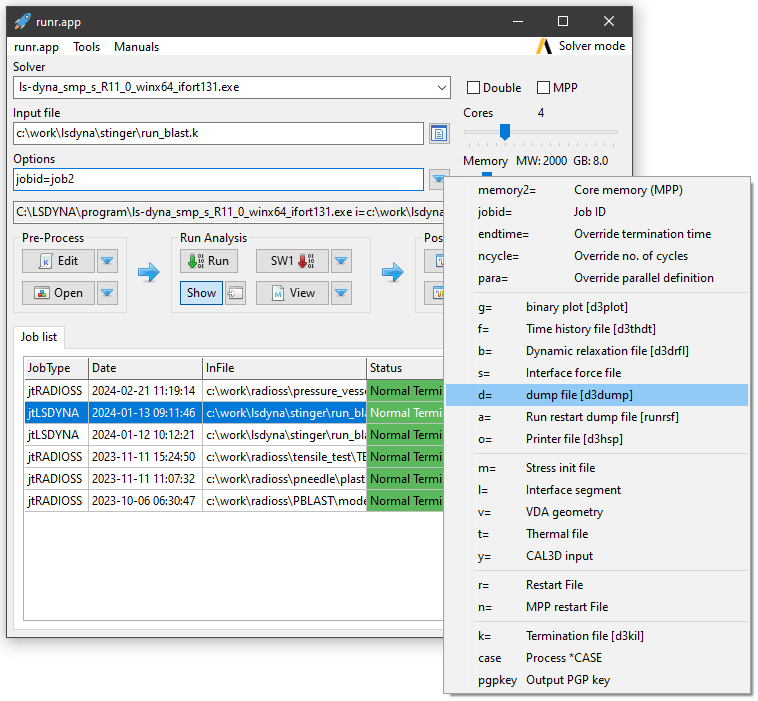
Task: Open the Manuals menu
Action: tap(136, 47)
